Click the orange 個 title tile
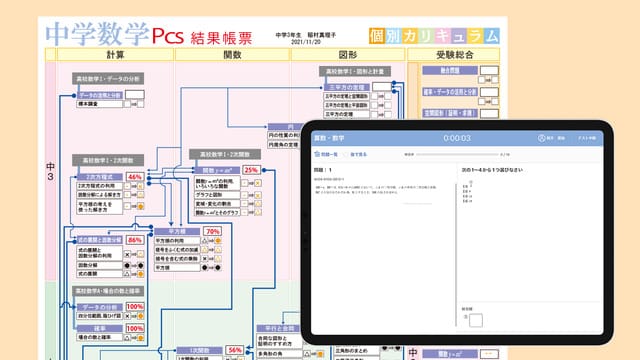The width and height of the screenshot is (640, 360). coord(377,36)
